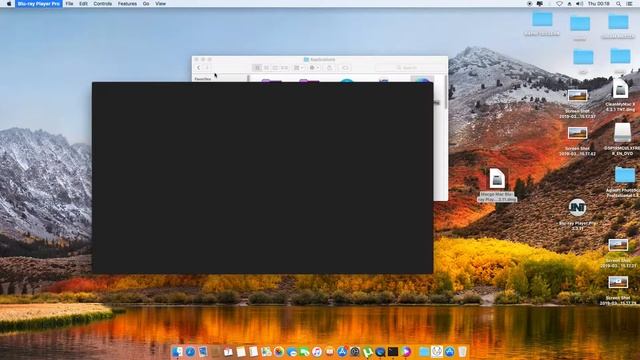Open the File menu
Viewport: 640px width, 360px height.
point(69,4)
